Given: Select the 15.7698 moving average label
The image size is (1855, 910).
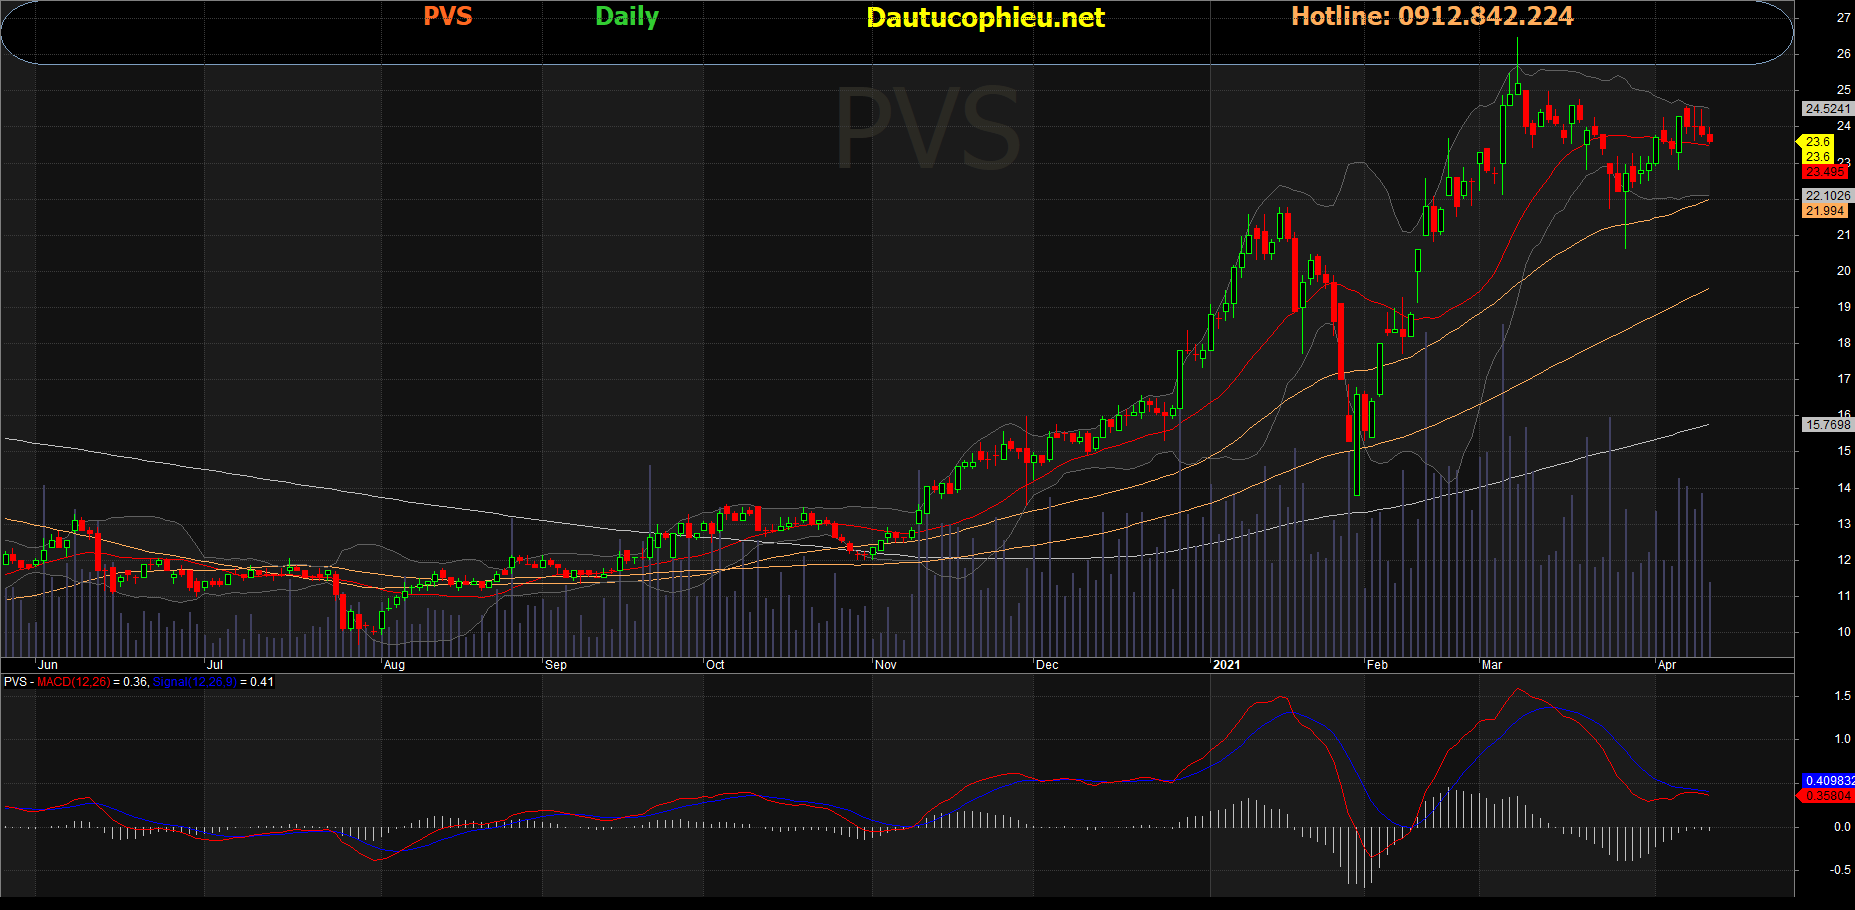Looking at the screenshot, I should (x=1828, y=425).
